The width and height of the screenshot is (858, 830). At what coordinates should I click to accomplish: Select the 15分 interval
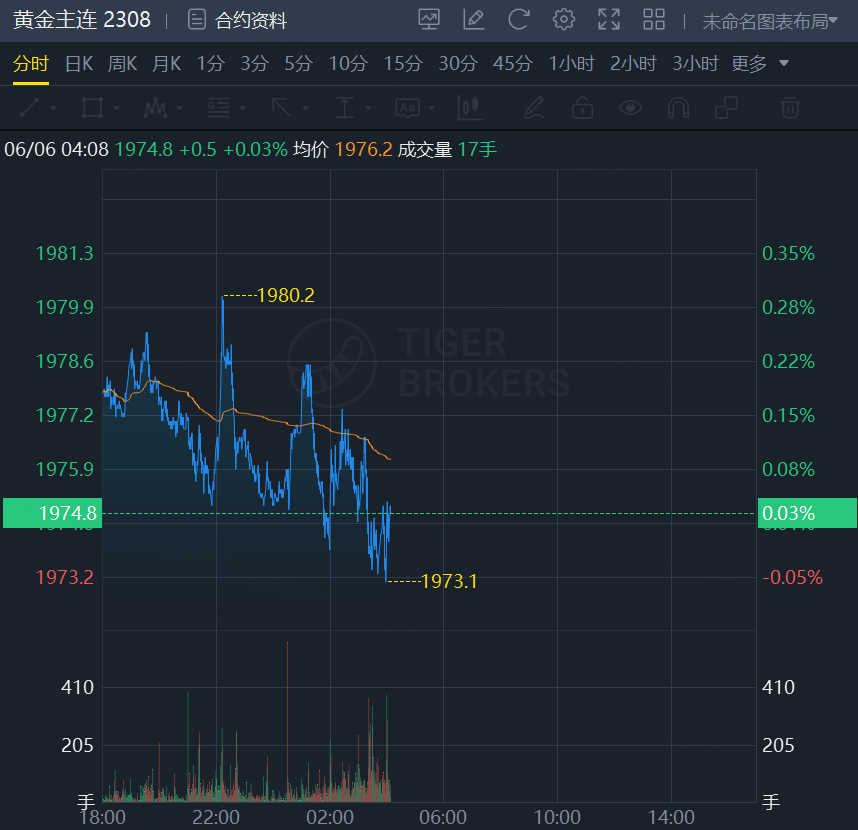403,63
